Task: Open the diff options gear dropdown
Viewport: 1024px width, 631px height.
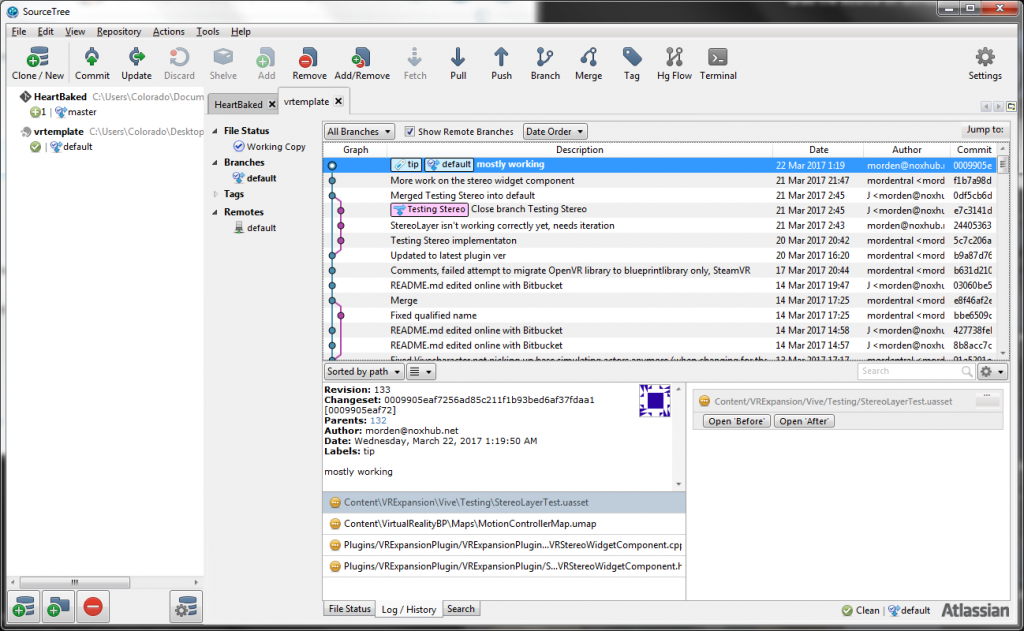Action: [992, 372]
